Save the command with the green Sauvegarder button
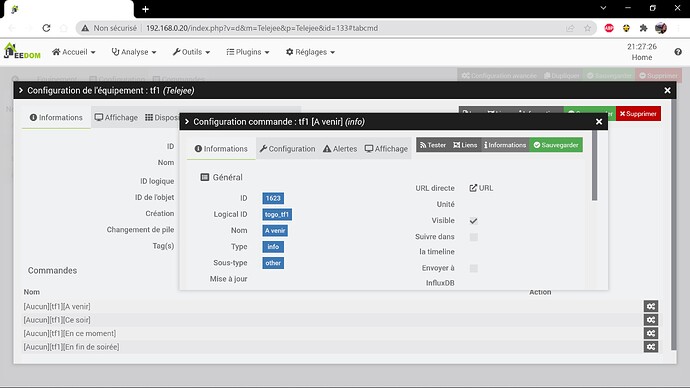Viewport: 690px width, 388px height. (556, 145)
